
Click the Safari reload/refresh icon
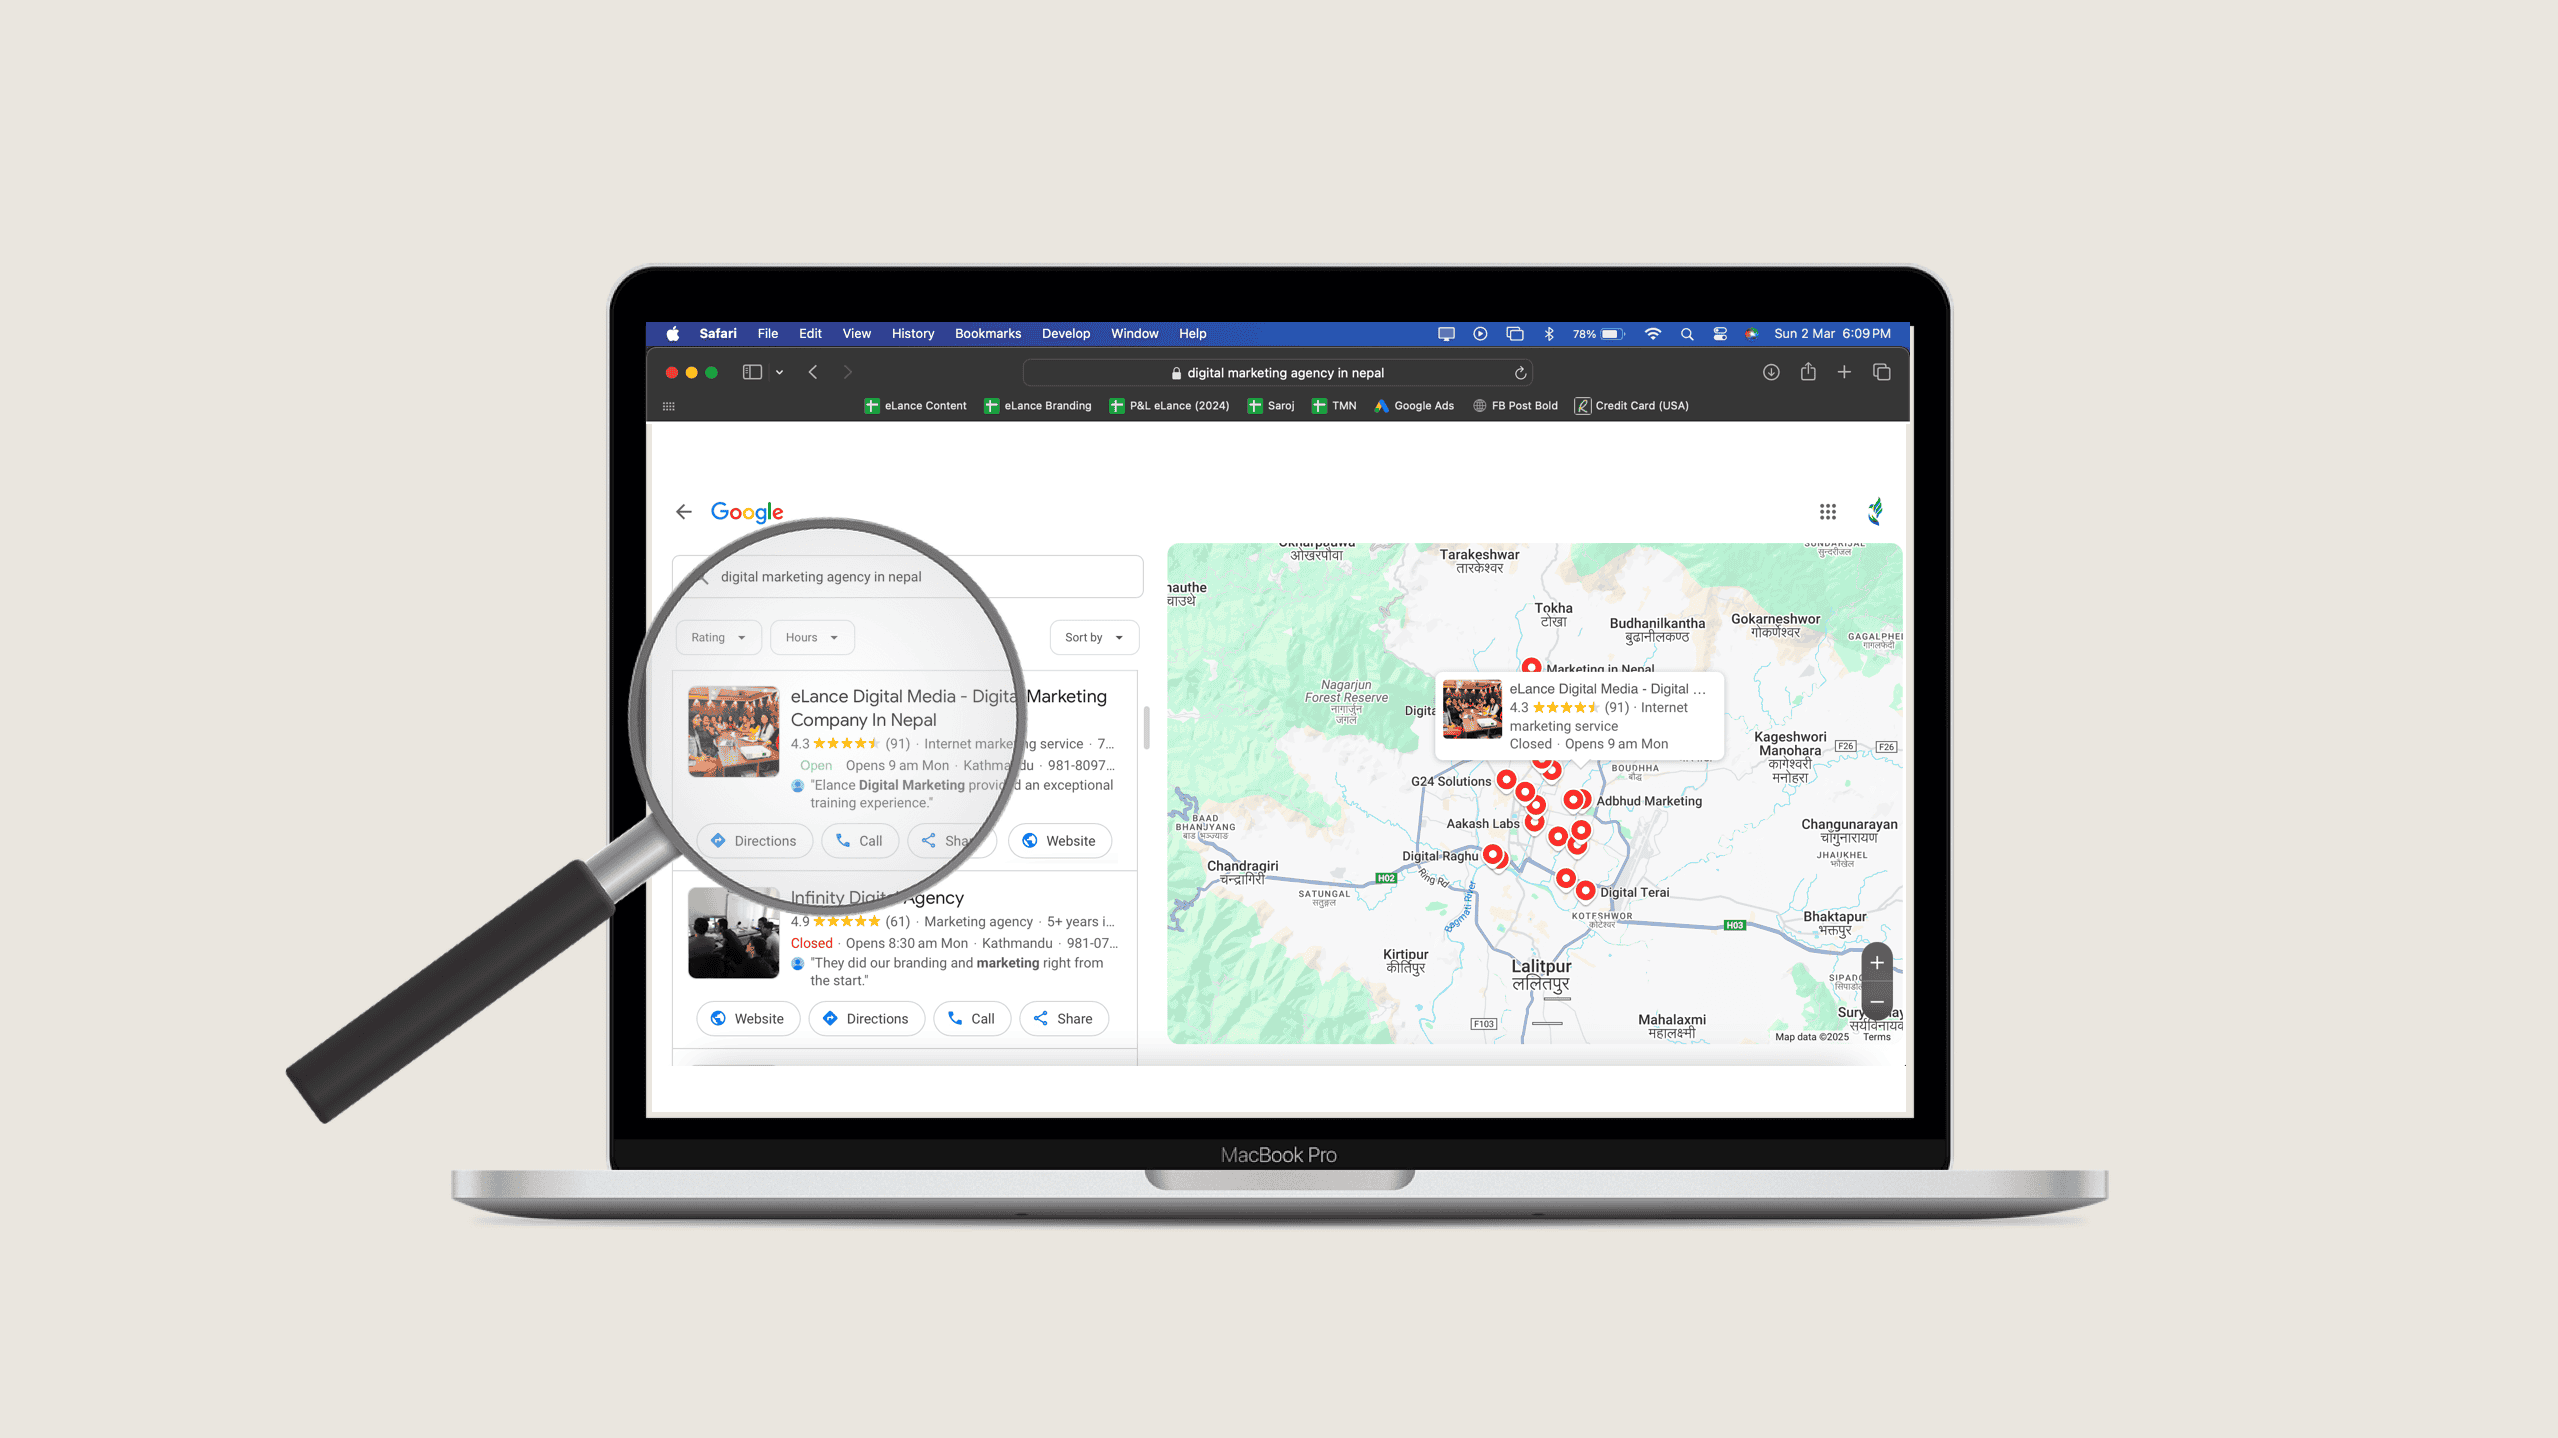pyautogui.click(x=1520, y=372)
